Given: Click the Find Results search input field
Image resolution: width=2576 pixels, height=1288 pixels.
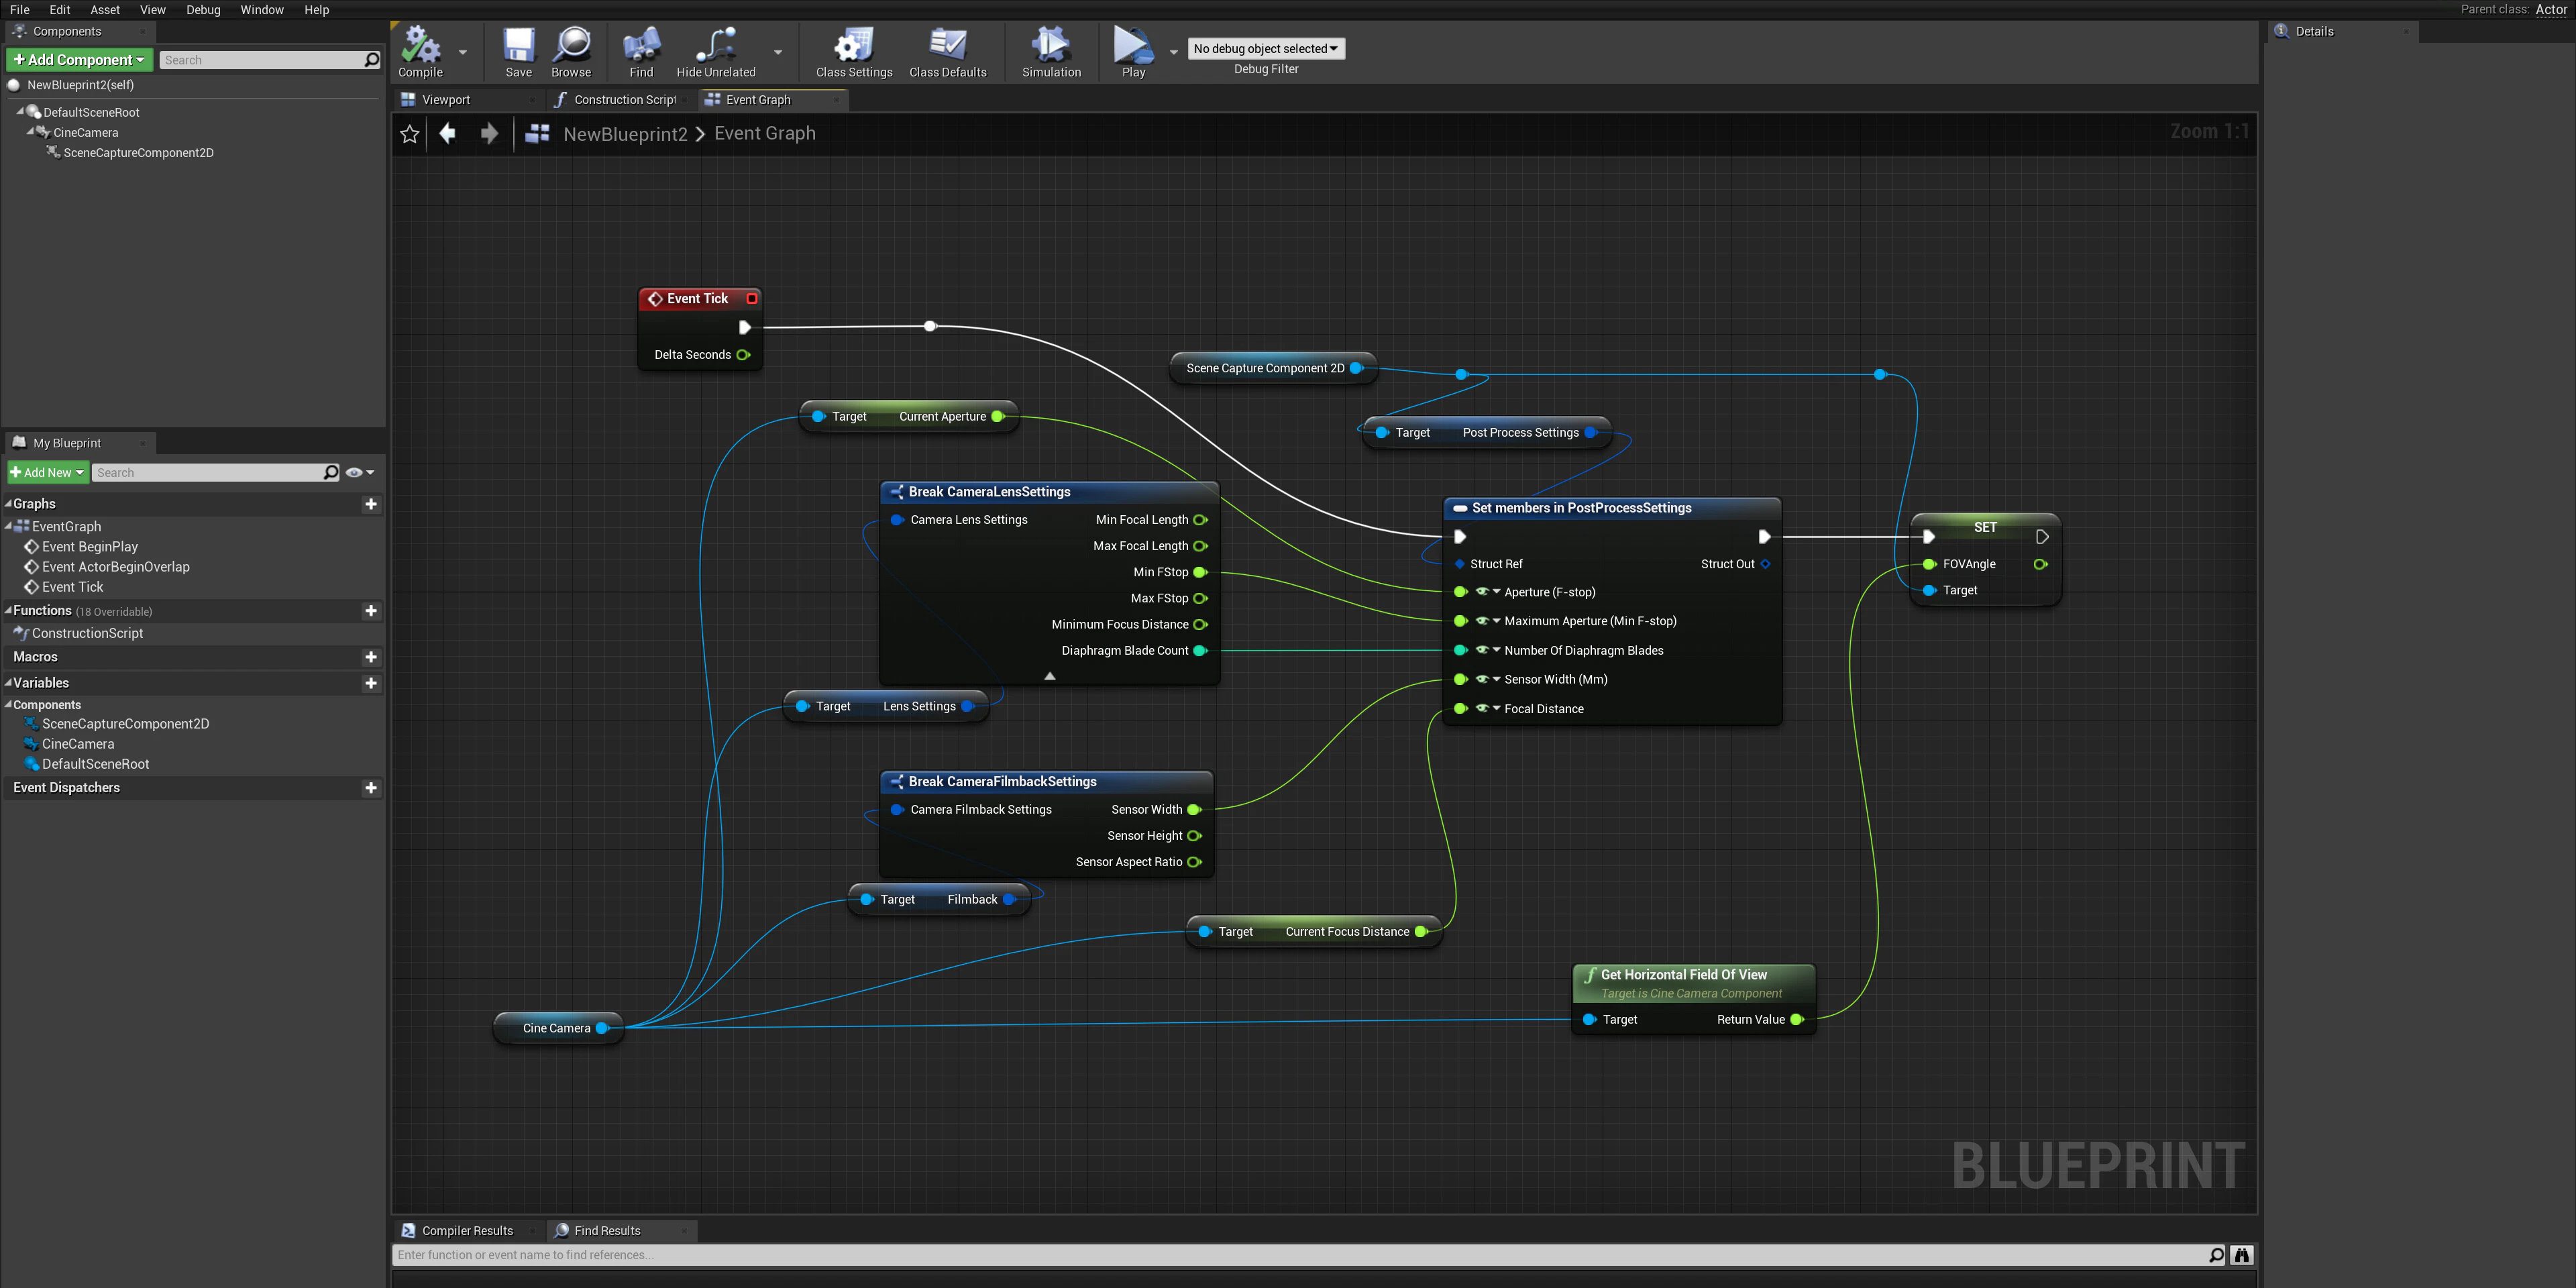Looking at the screenshot, I should point(1310,1255).
